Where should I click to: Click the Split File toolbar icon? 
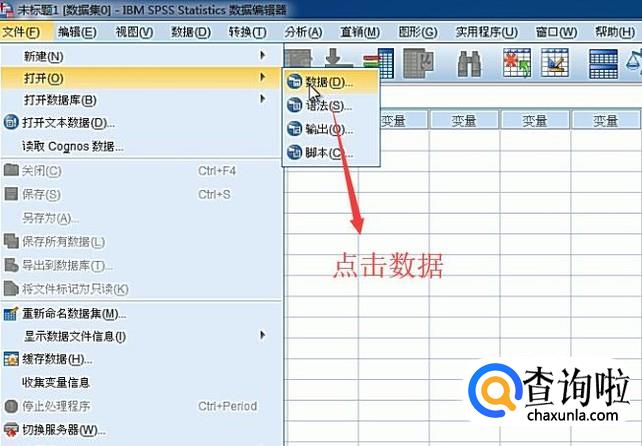[603, 63]
